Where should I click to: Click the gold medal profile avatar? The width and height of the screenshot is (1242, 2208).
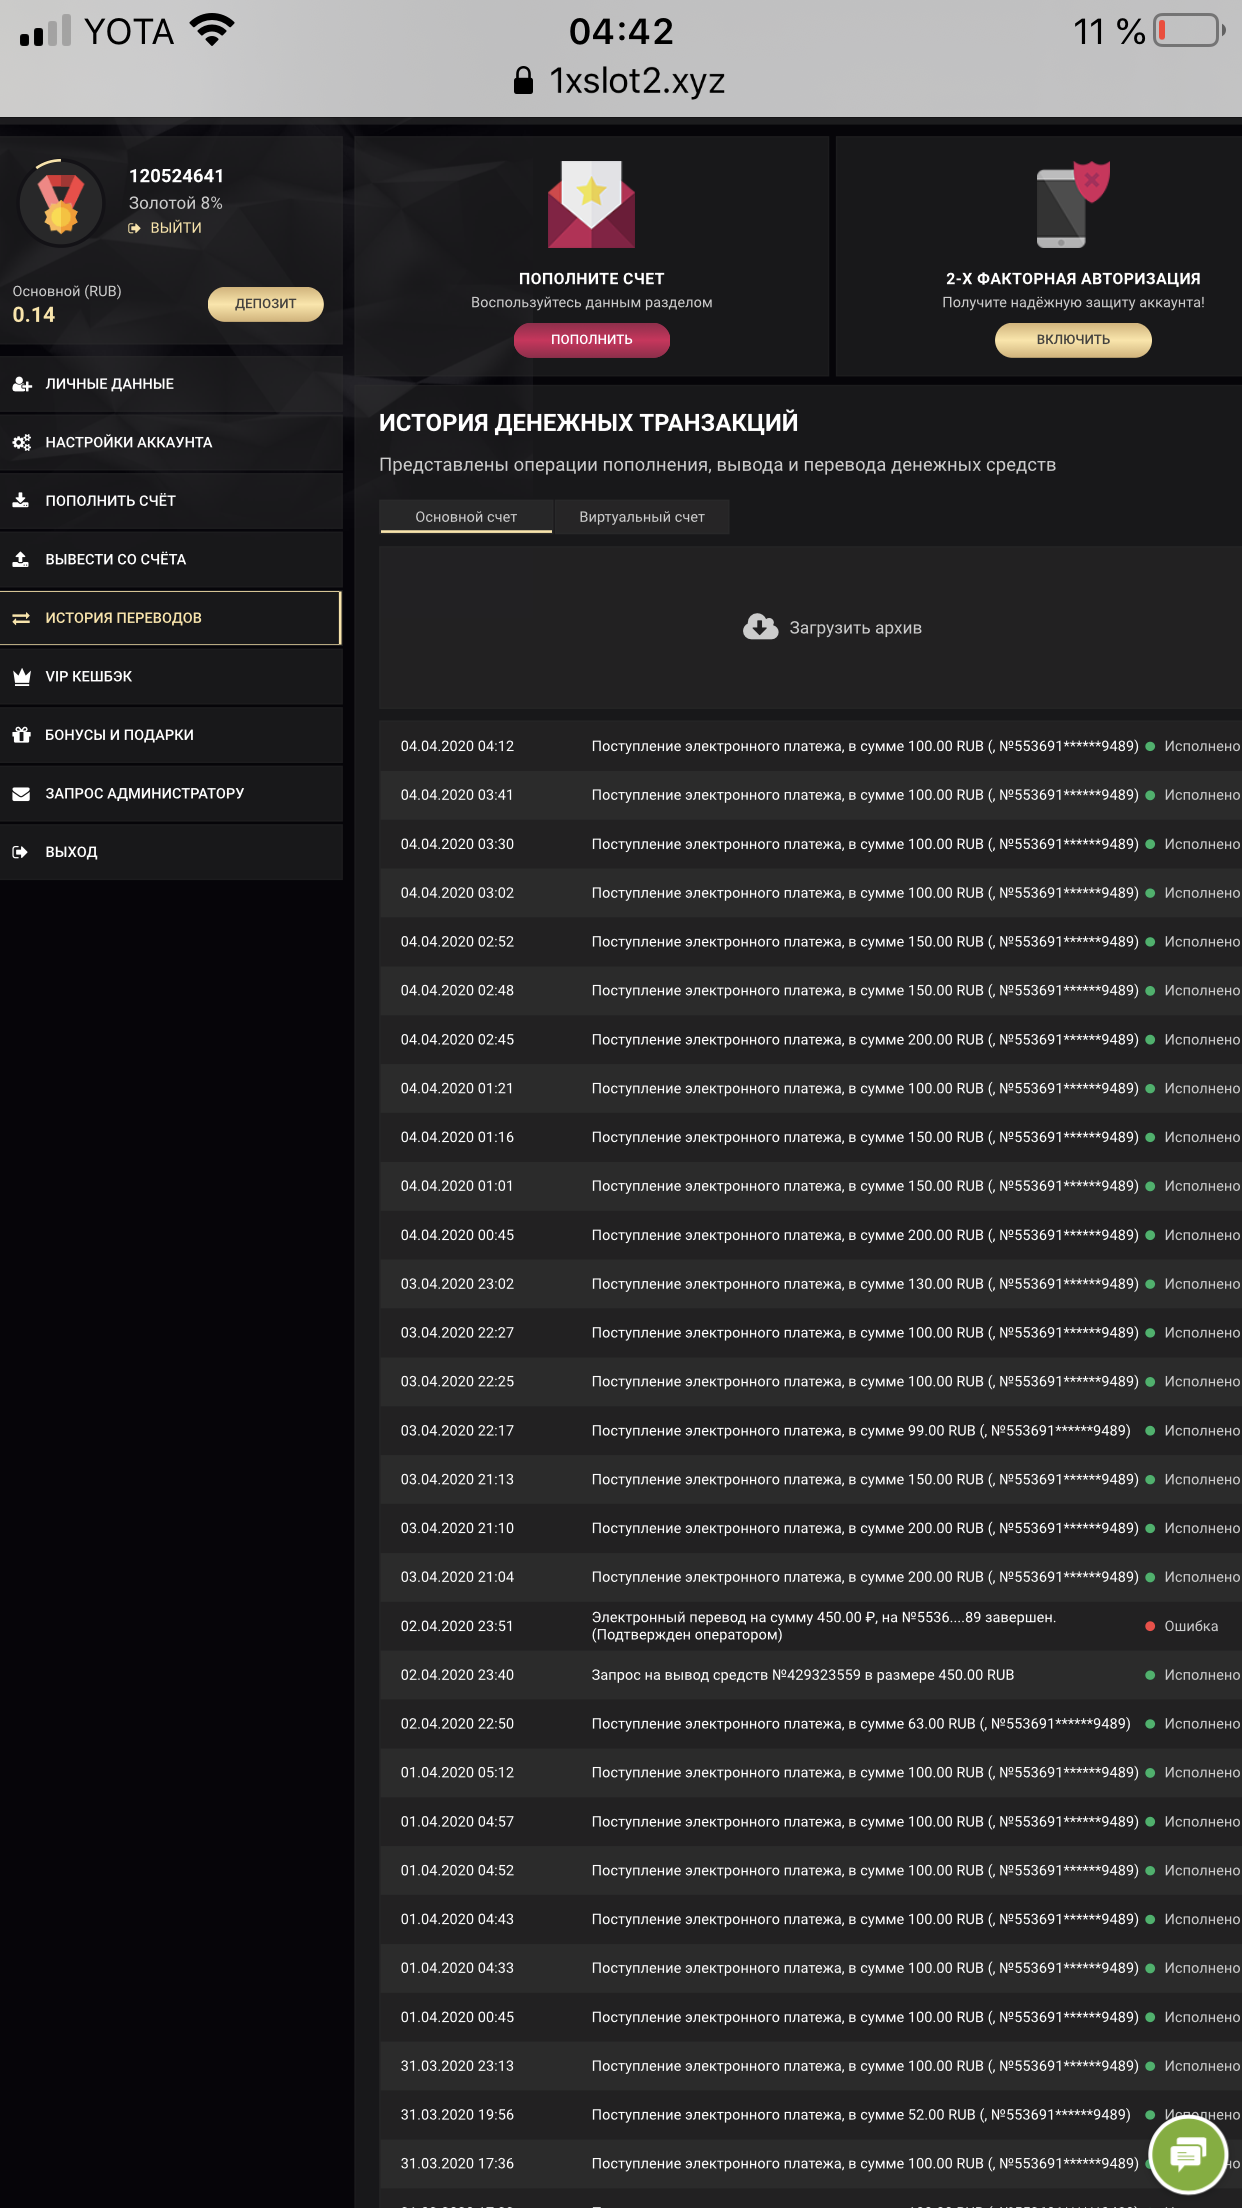pyautogui.click(x=61, y=203)
